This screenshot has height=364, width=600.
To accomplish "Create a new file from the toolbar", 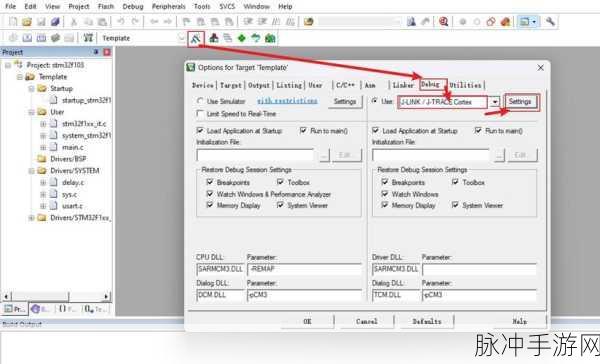I will [13, 21].
